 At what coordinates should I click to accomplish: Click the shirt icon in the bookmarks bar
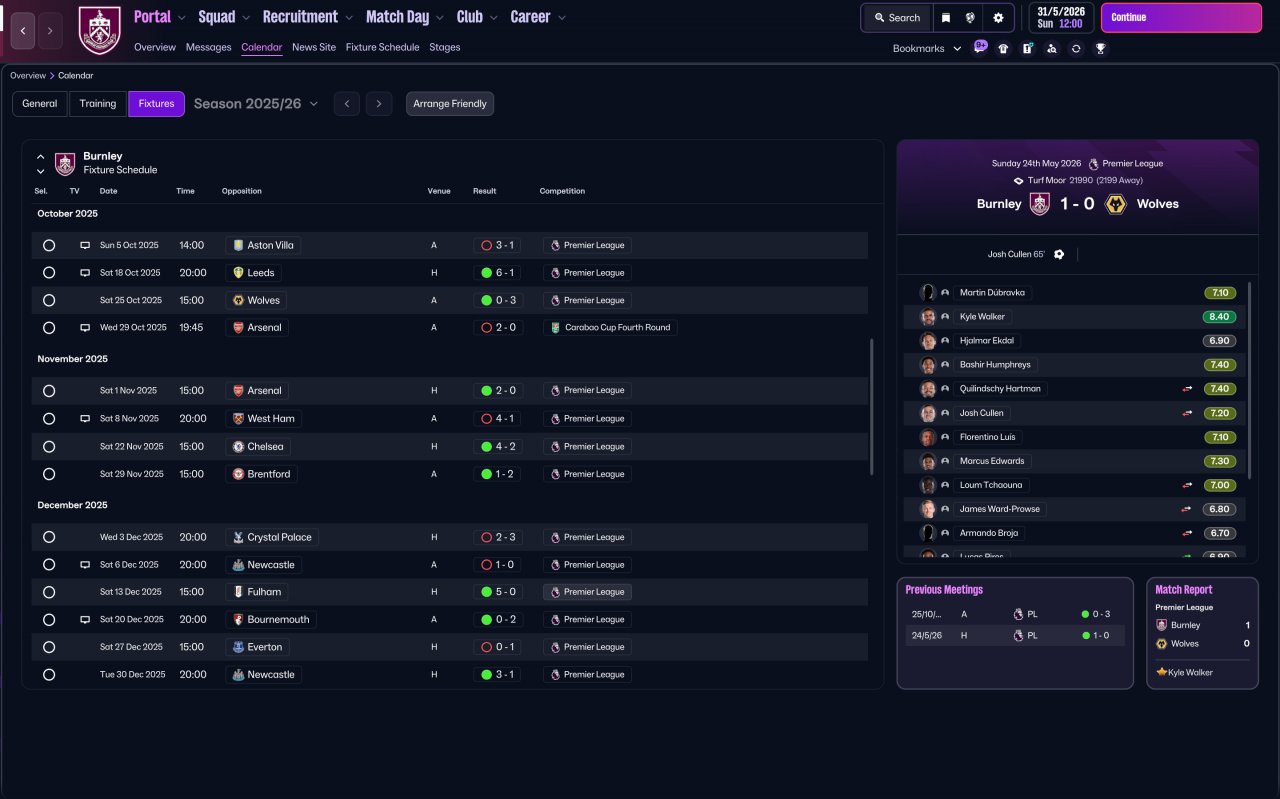(x=1003, y=48)
